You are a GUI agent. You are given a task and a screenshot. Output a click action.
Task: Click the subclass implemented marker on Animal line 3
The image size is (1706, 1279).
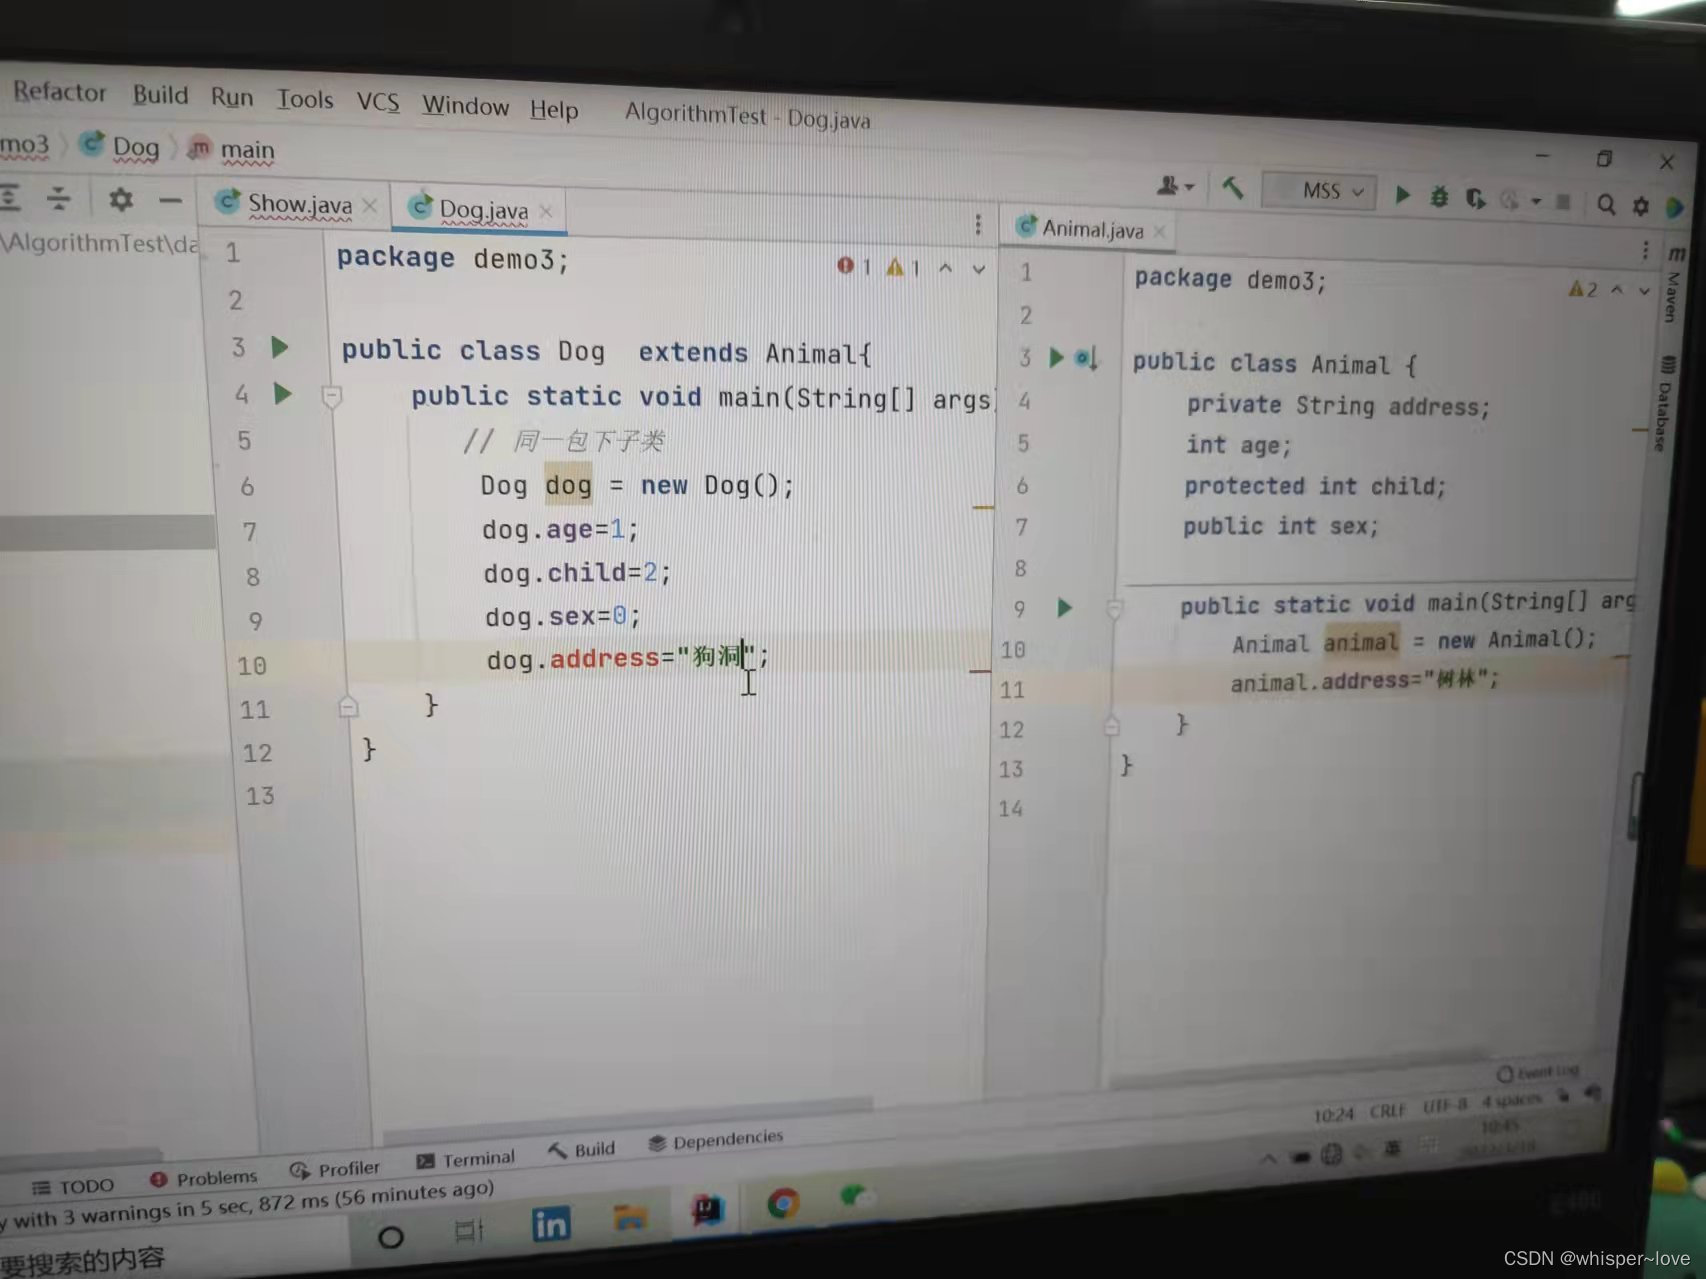(x=1086, y=358)
